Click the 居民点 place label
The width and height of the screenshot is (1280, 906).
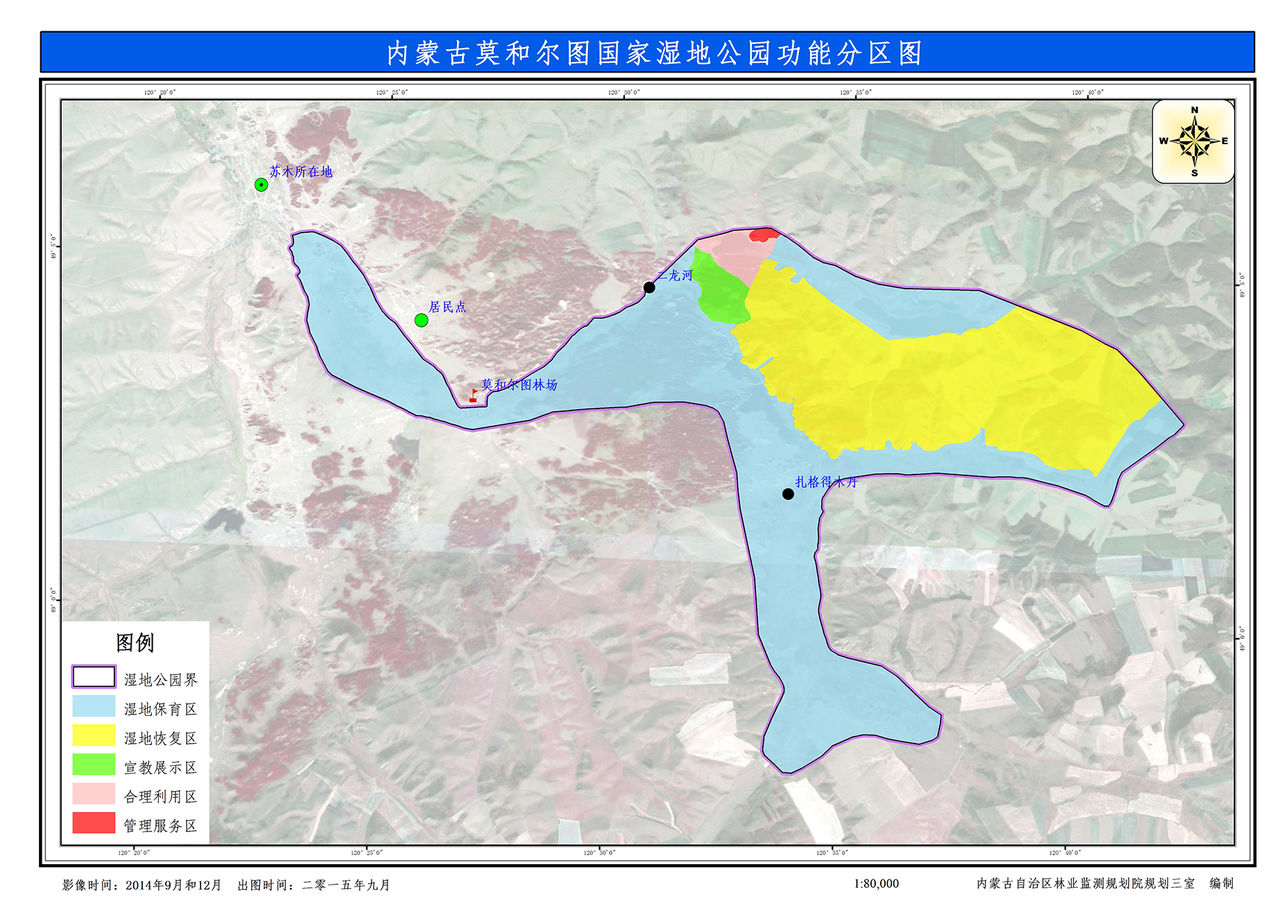(447, 307)
